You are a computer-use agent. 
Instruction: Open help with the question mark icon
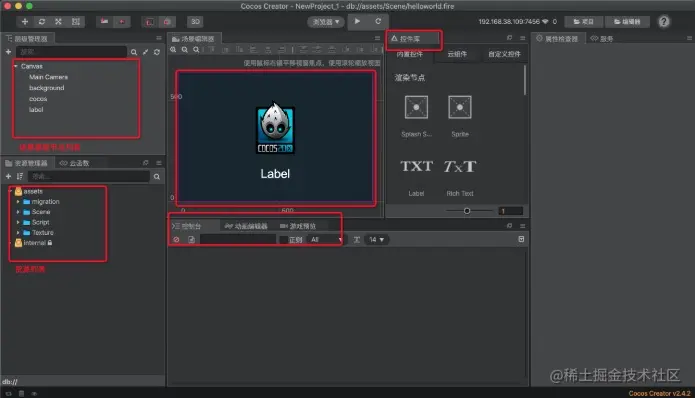pyautogui.click(x=664, y=22)
